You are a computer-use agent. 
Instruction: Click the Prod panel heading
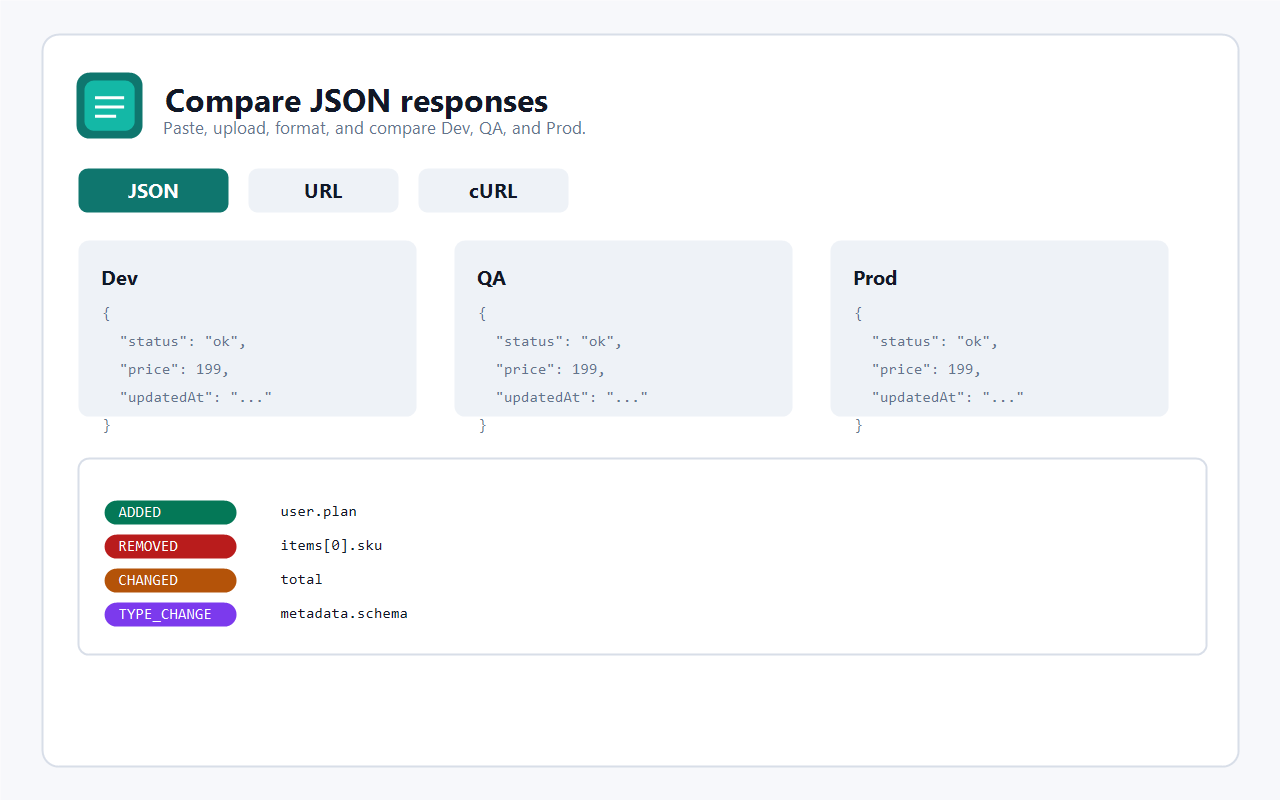[875, 278]
